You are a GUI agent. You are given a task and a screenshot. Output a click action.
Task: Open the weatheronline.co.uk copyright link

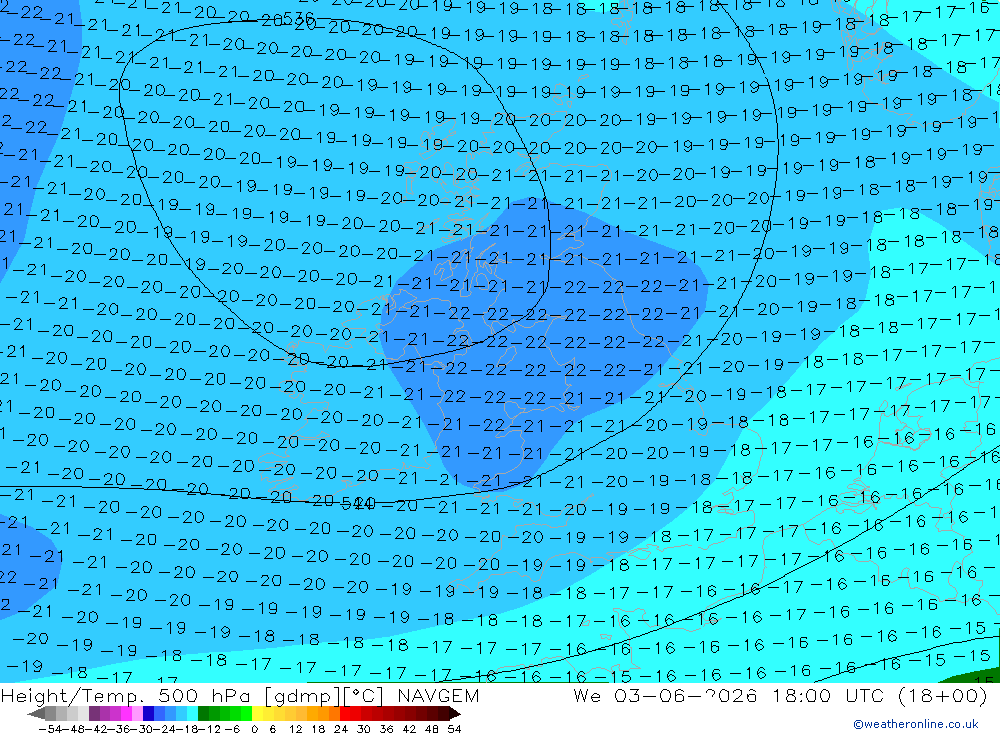tap(916, 724)
